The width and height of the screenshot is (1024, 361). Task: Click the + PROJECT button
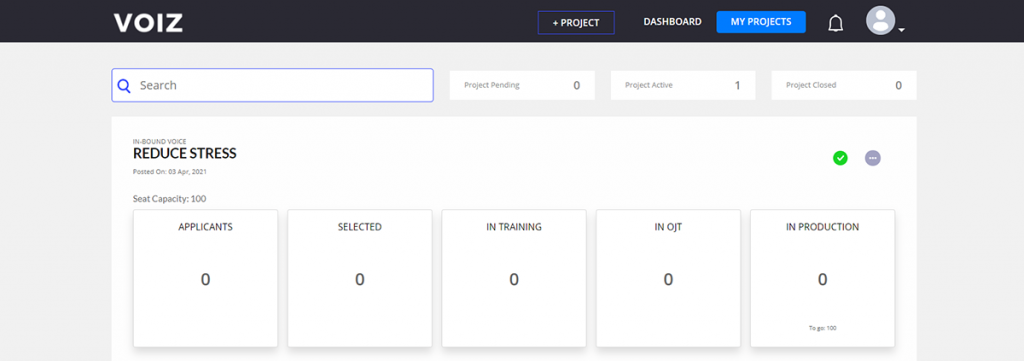(x=576, y=22)
